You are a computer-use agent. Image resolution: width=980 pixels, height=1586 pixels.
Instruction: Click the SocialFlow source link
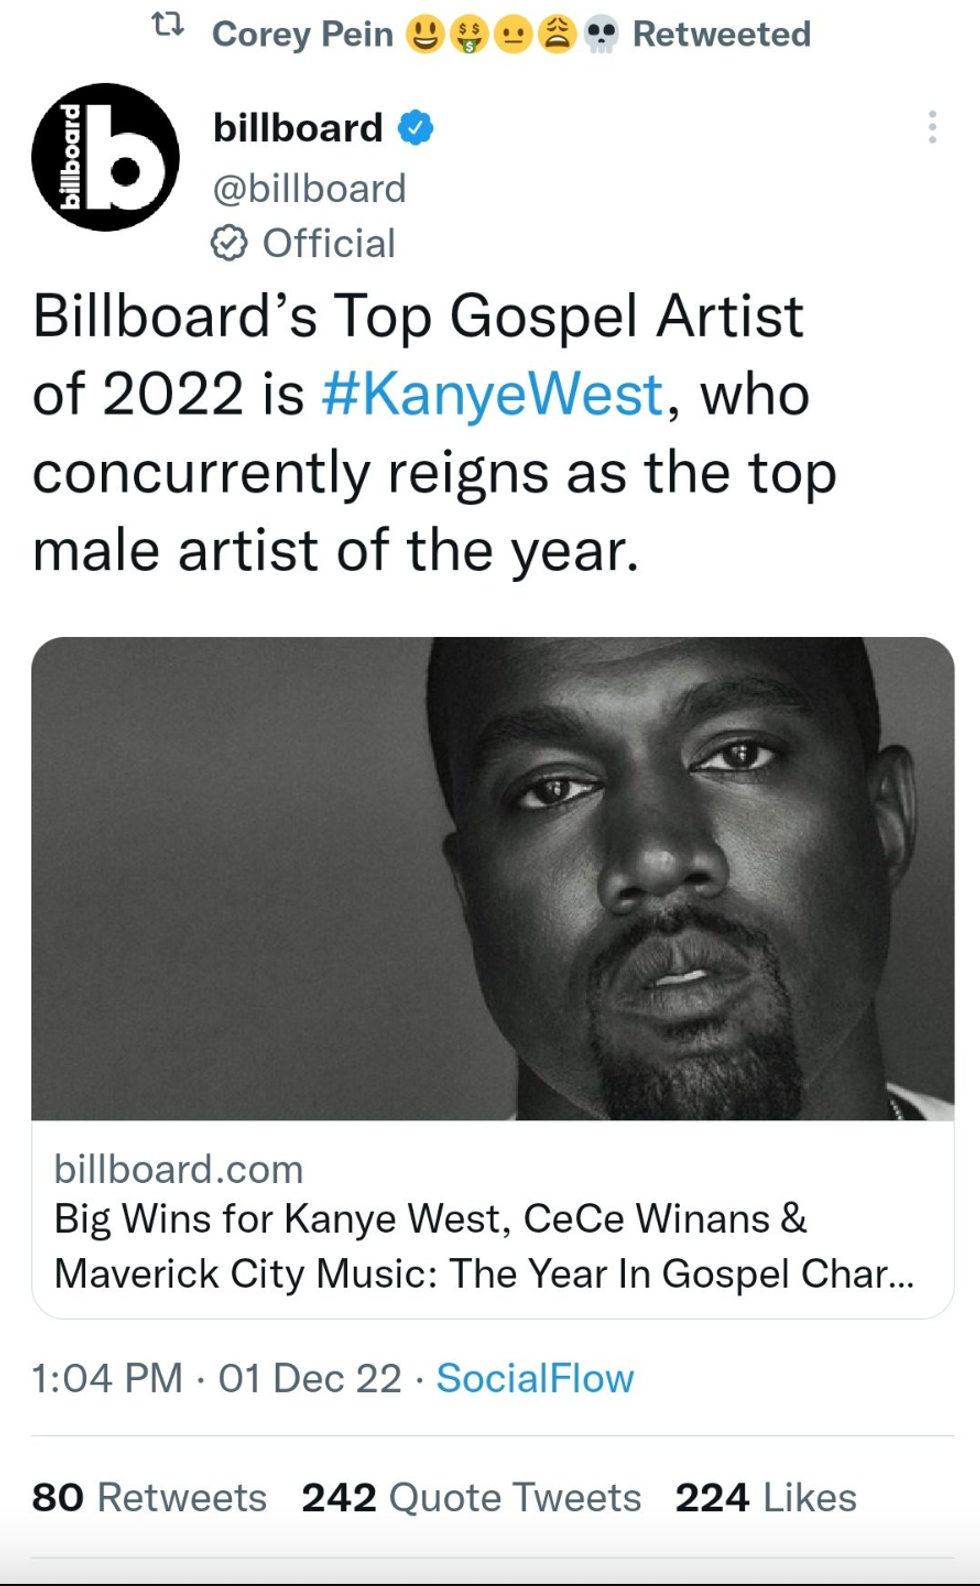(x=534, y=1378)
